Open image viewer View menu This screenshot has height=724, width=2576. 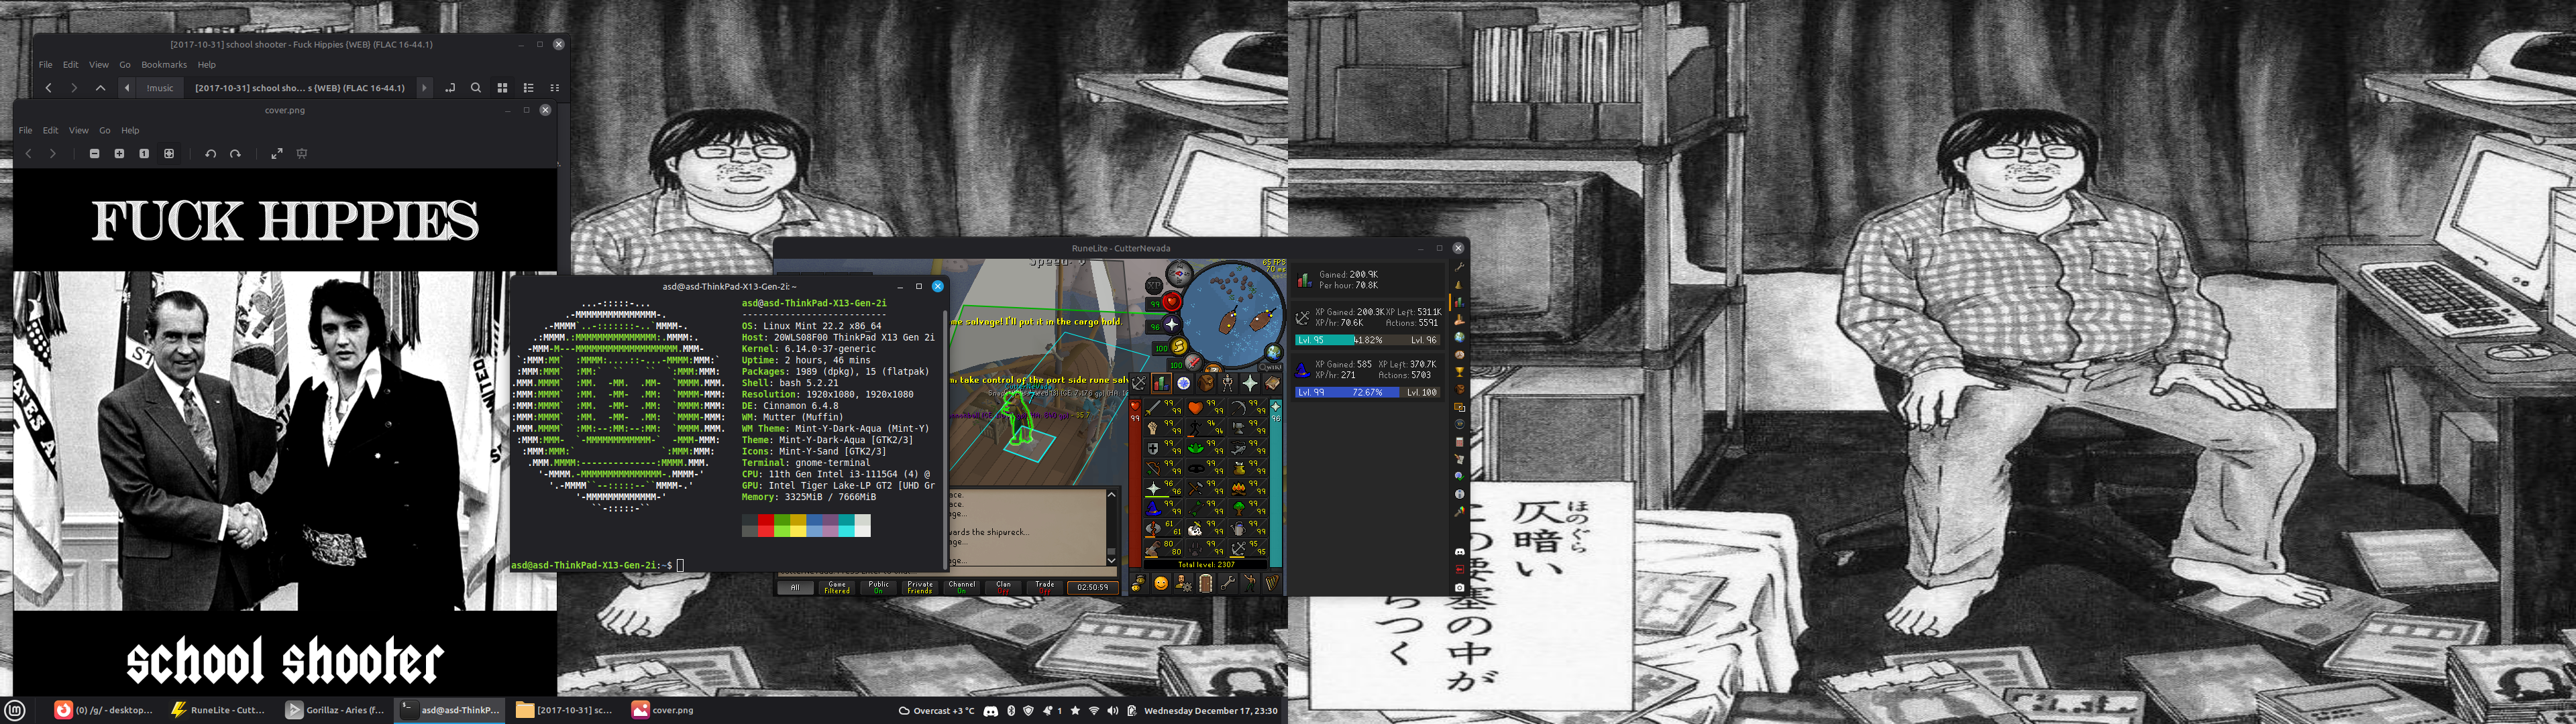pyautogui.click(x=78, y=130)
